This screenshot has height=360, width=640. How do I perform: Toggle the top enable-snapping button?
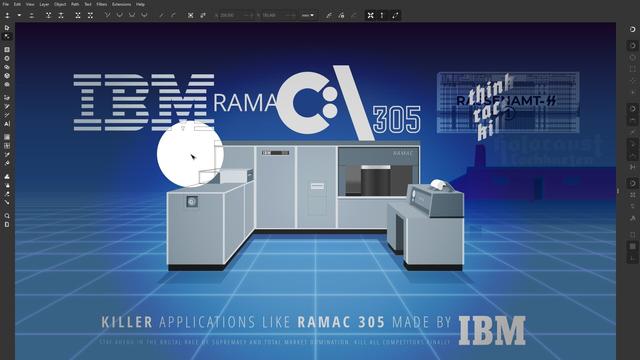click(632, 29)
